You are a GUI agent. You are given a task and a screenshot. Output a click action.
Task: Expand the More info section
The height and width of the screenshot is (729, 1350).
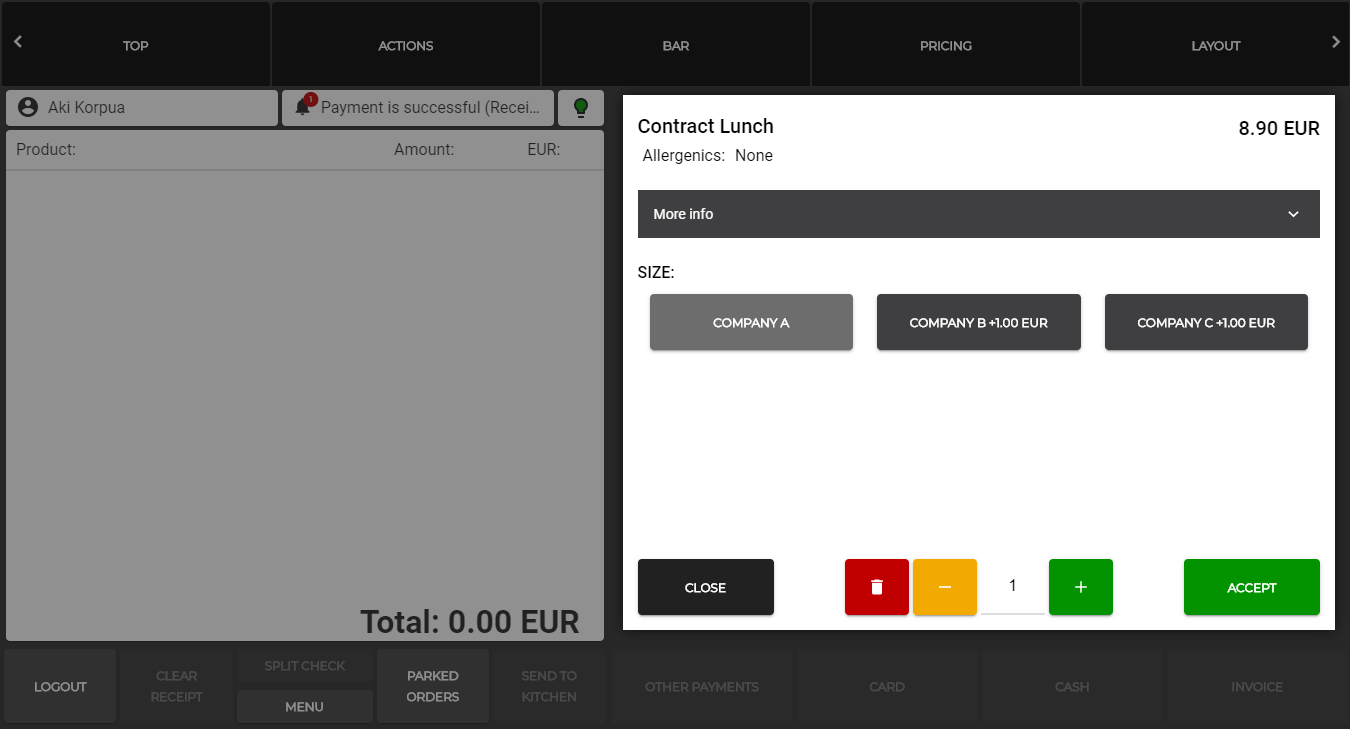coord(978,214)
